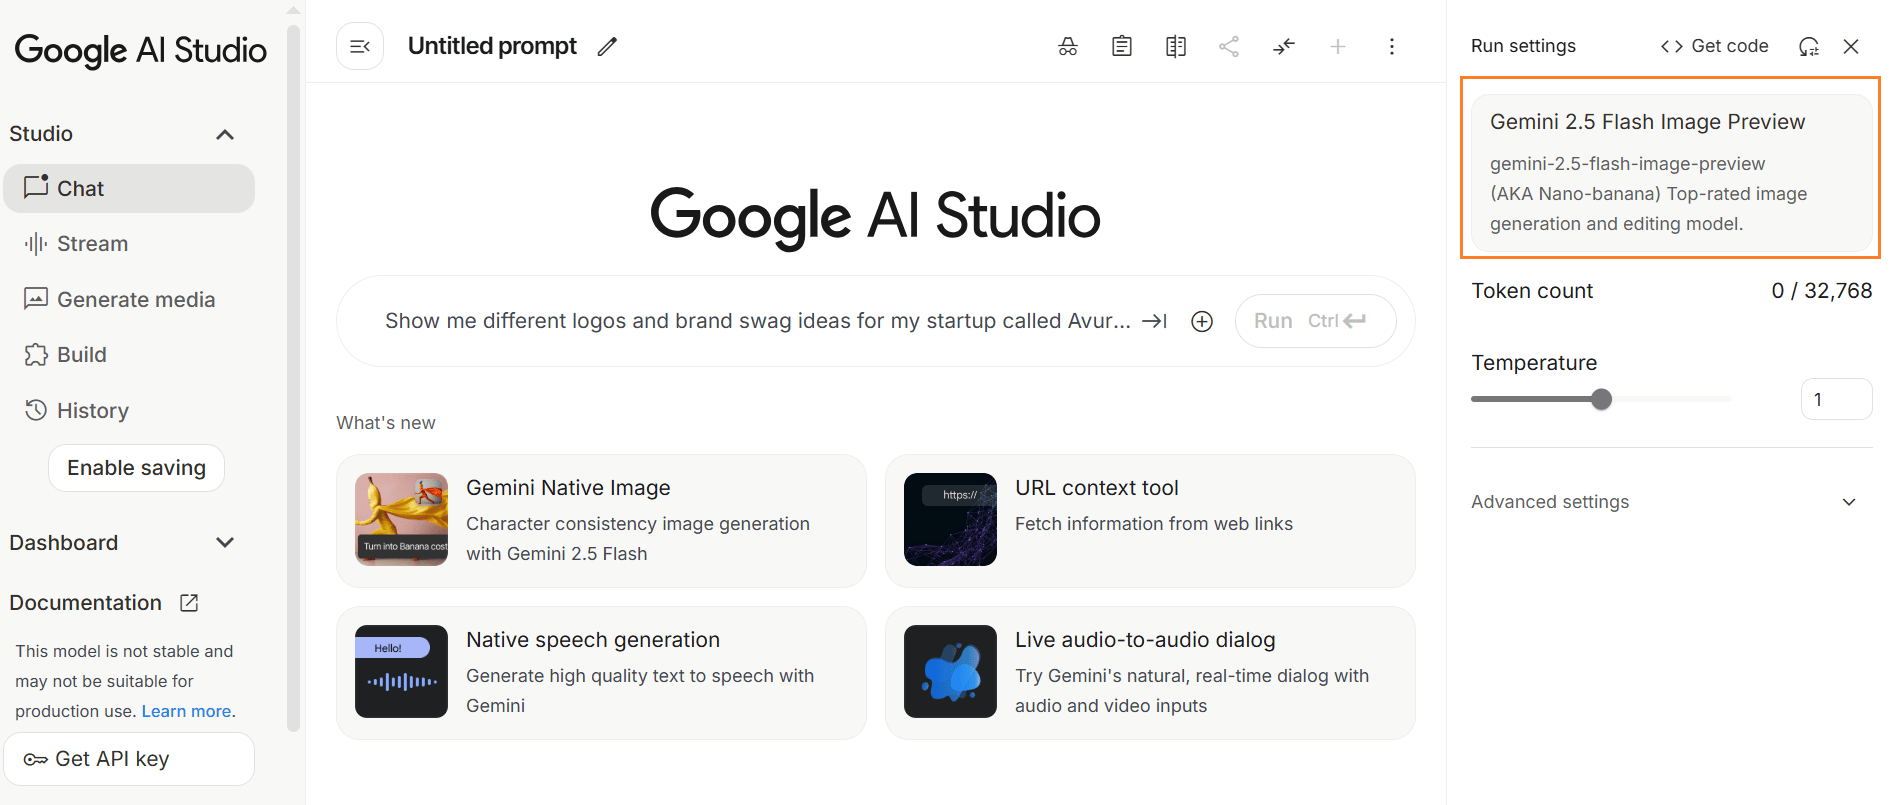The image size is (1892, 805).
Task: Click the Learn more link
Action: tap(186, 711)
